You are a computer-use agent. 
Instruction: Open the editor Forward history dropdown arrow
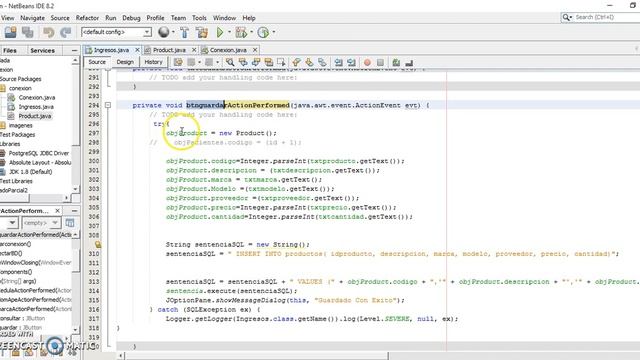[217, 62]
